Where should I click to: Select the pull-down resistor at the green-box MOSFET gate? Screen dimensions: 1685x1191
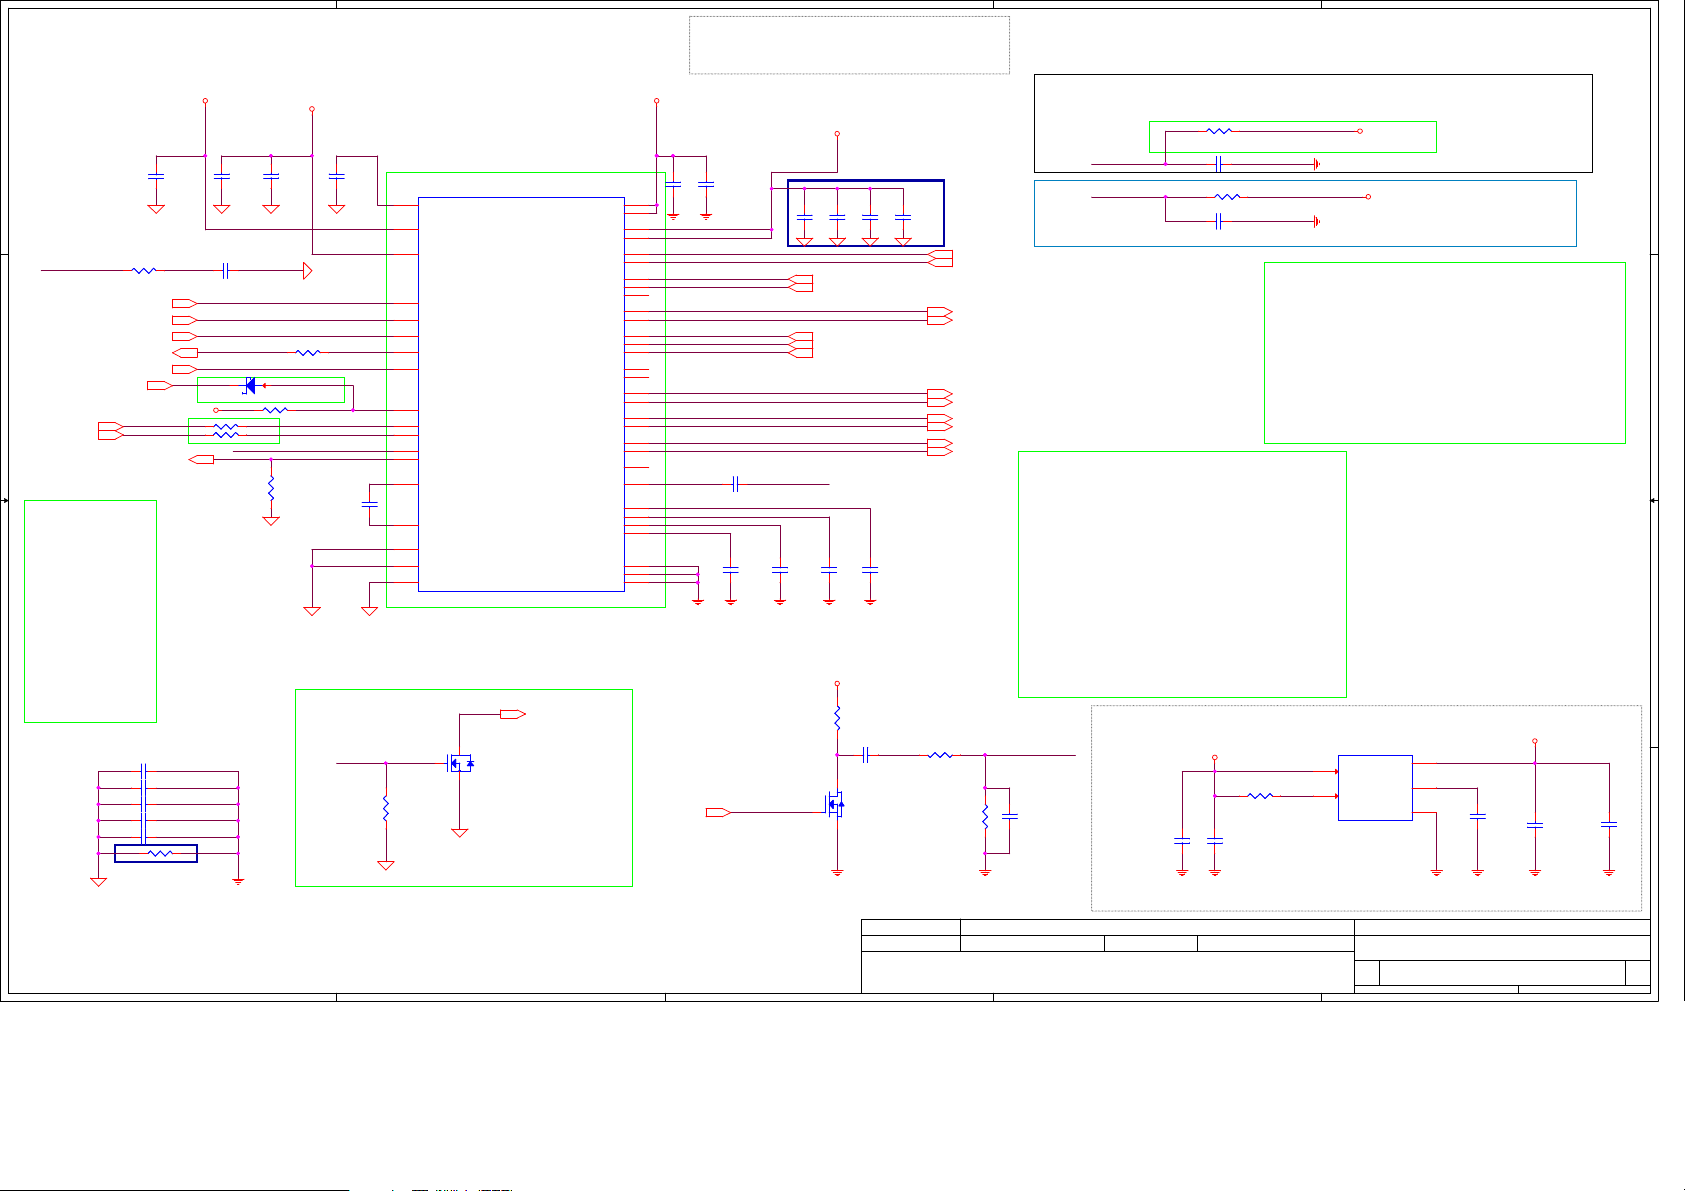386,809
